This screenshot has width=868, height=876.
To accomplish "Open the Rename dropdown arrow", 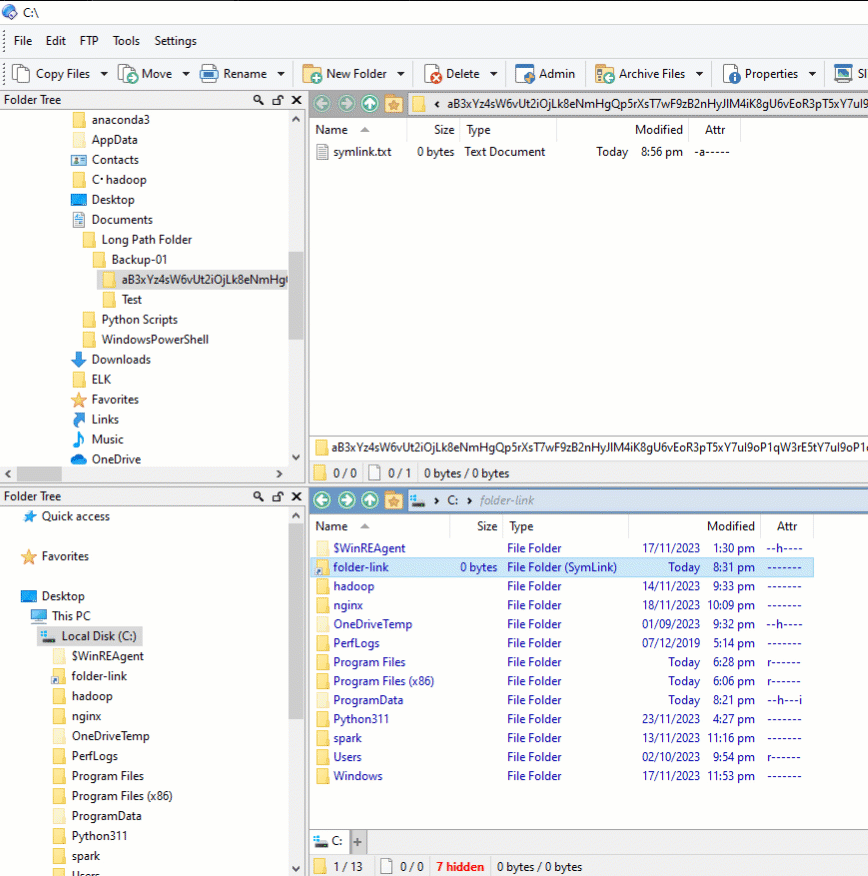I will [280, 73].
